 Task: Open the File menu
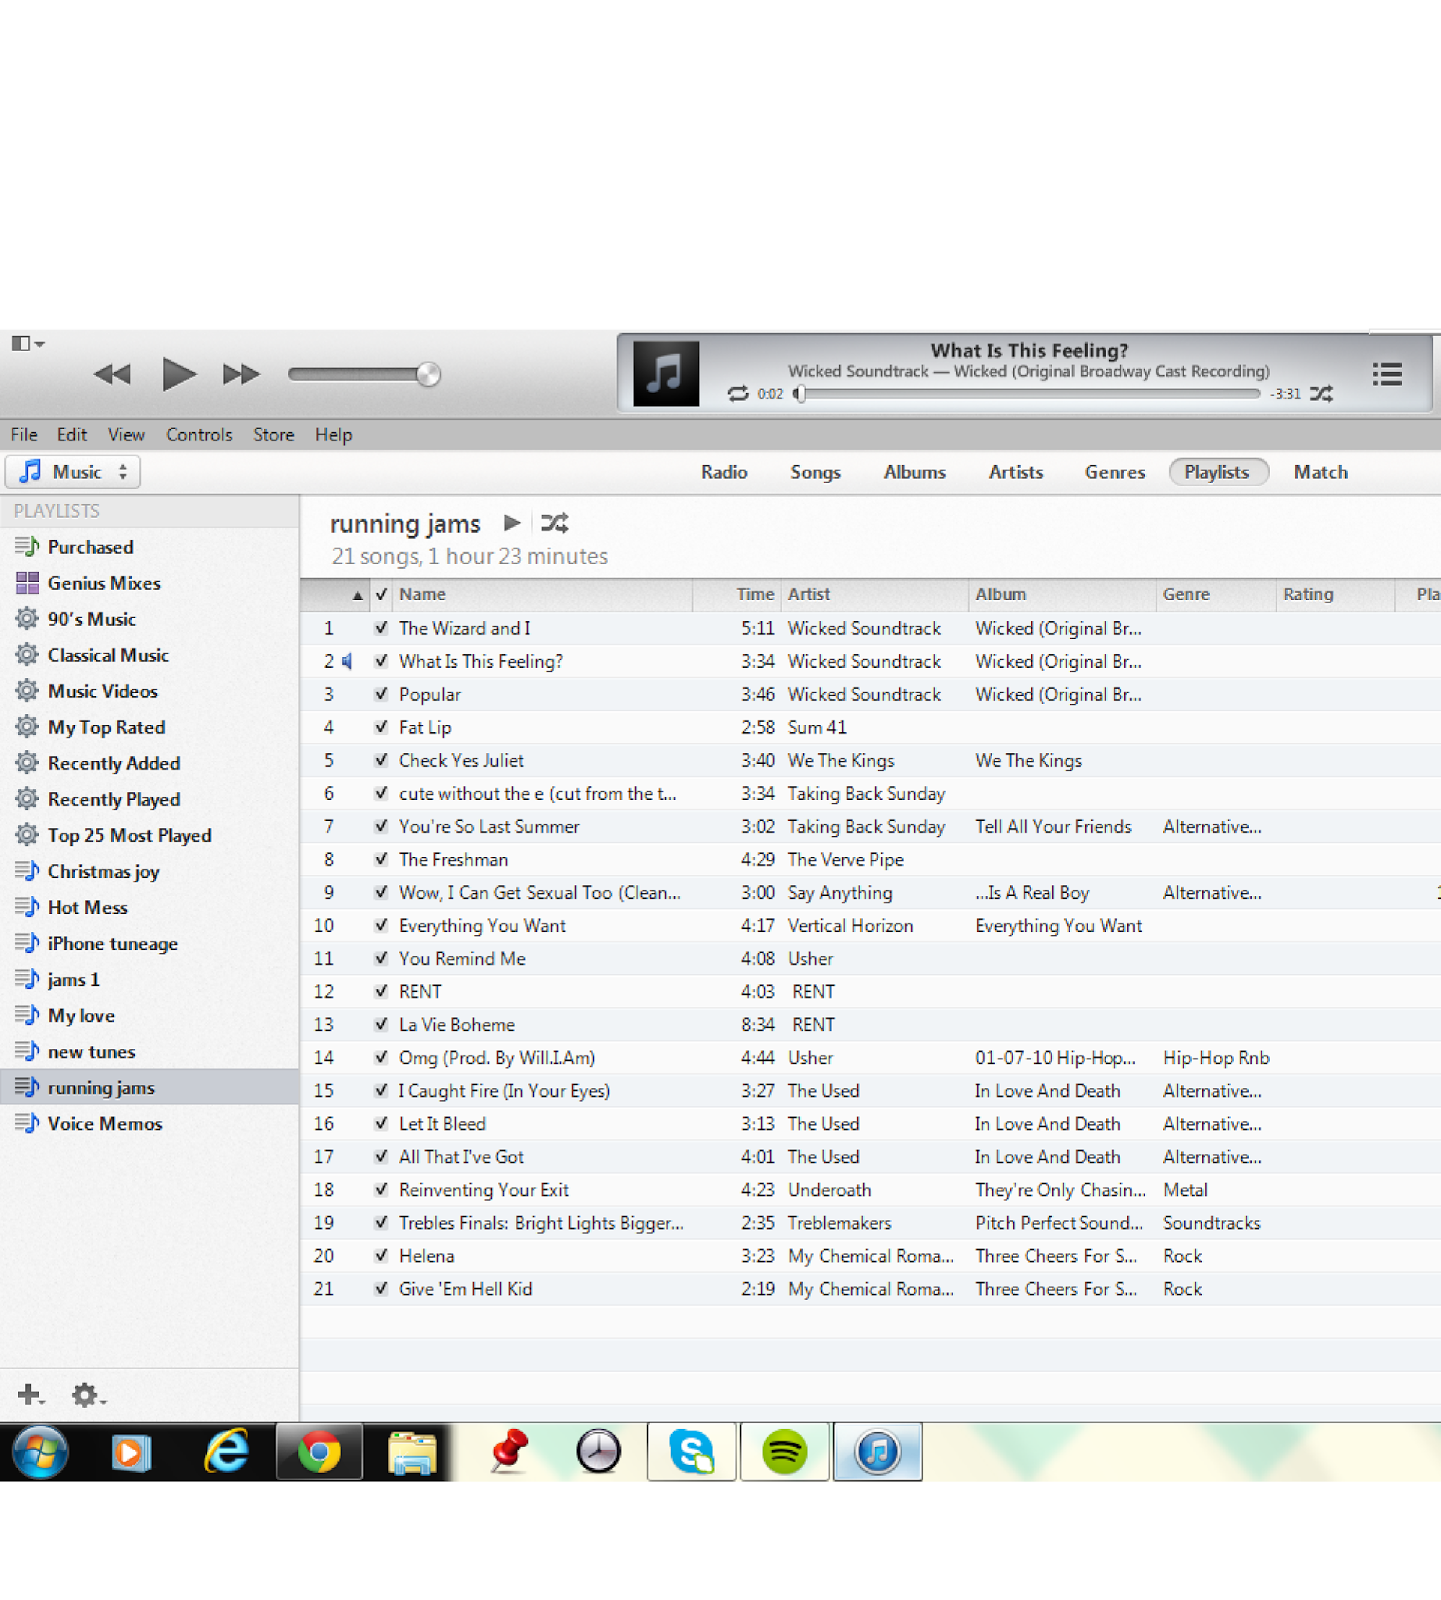24,435
